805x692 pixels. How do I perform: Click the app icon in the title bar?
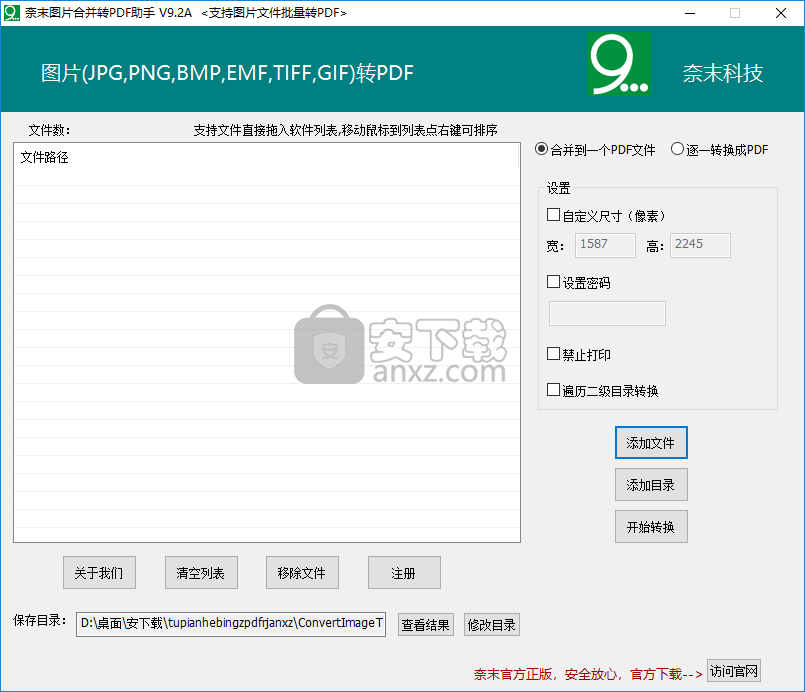[x=11, y=12]
